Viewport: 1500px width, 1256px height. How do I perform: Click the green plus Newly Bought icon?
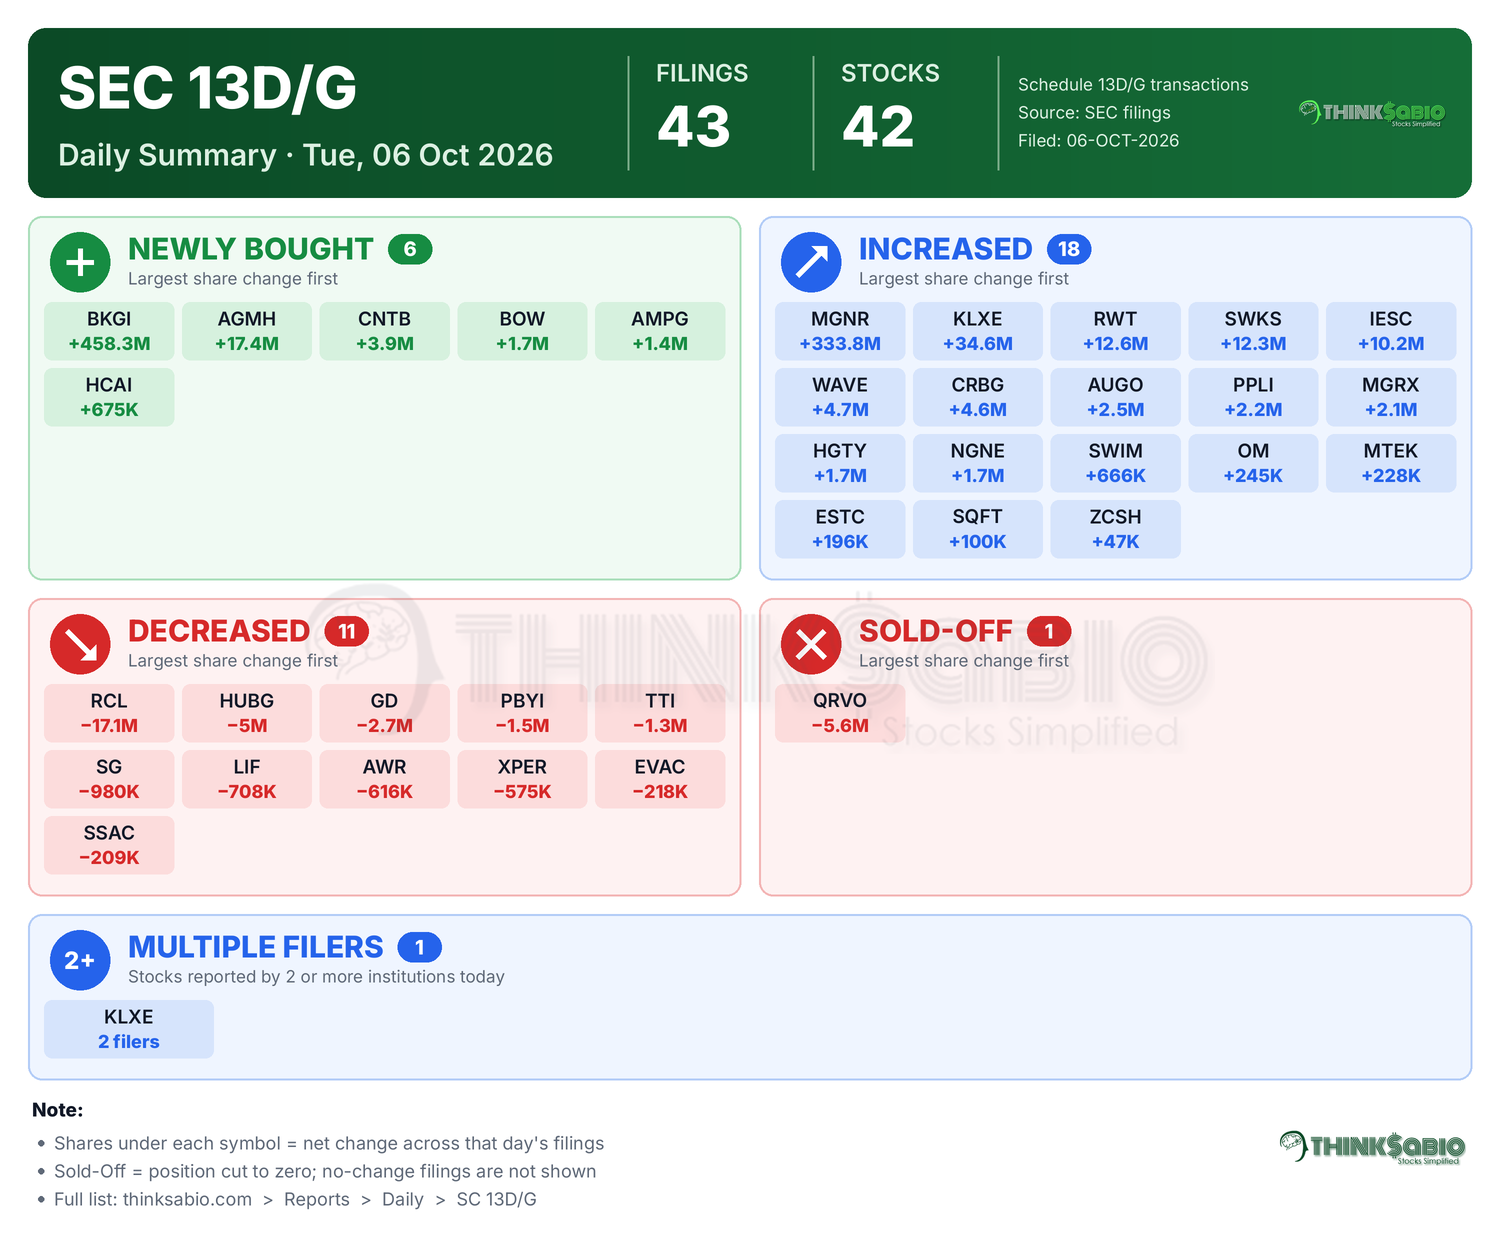coord(80,262)
